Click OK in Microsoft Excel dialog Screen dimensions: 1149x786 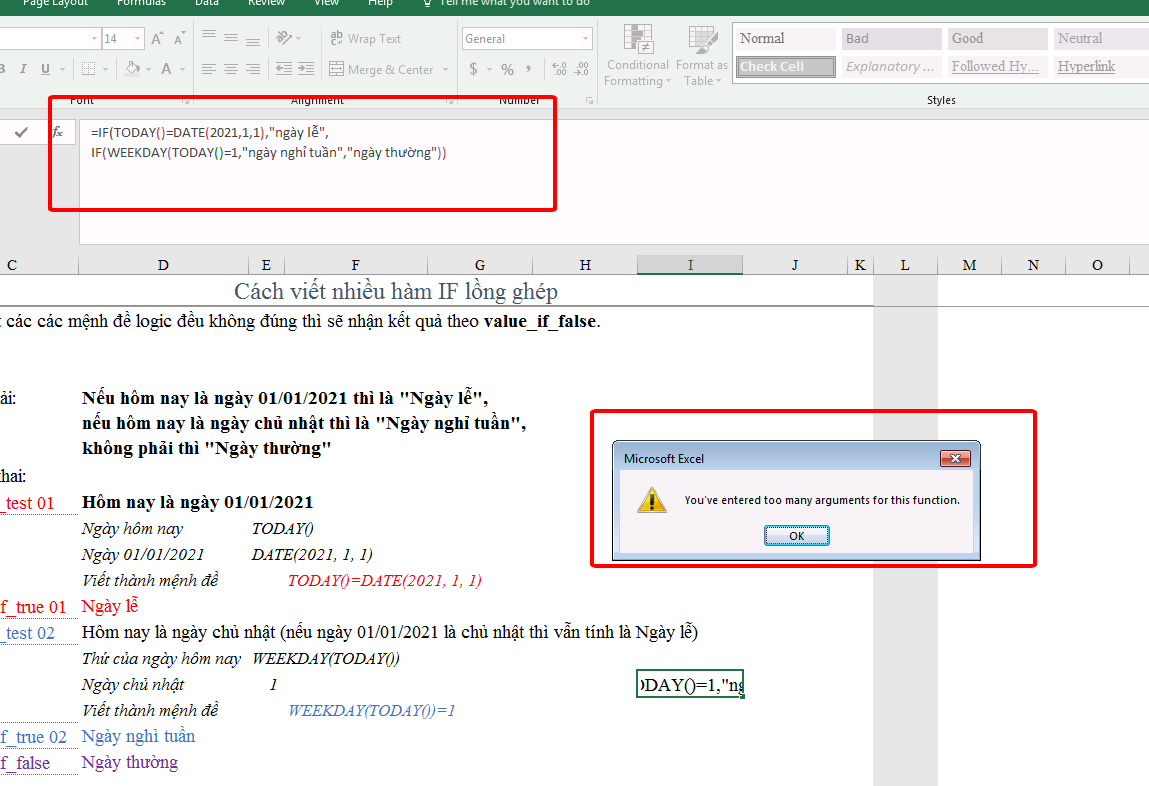coord(797,536)
